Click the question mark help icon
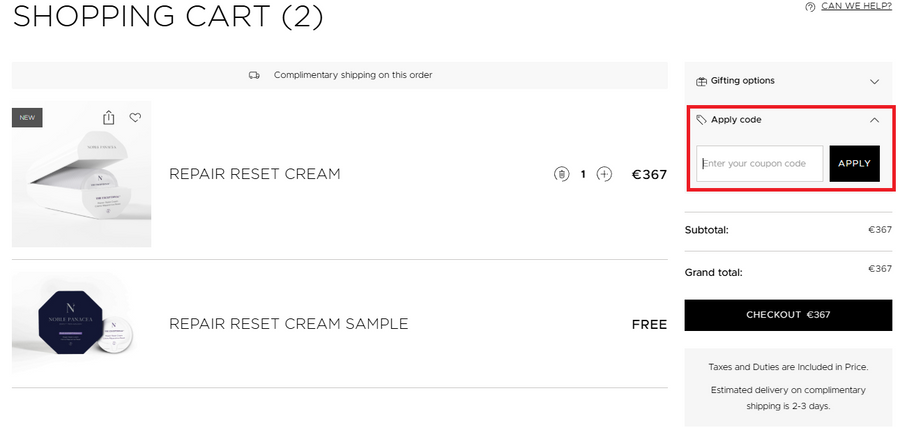This screenshot has width=900, height=427. [x=810, y=7]
